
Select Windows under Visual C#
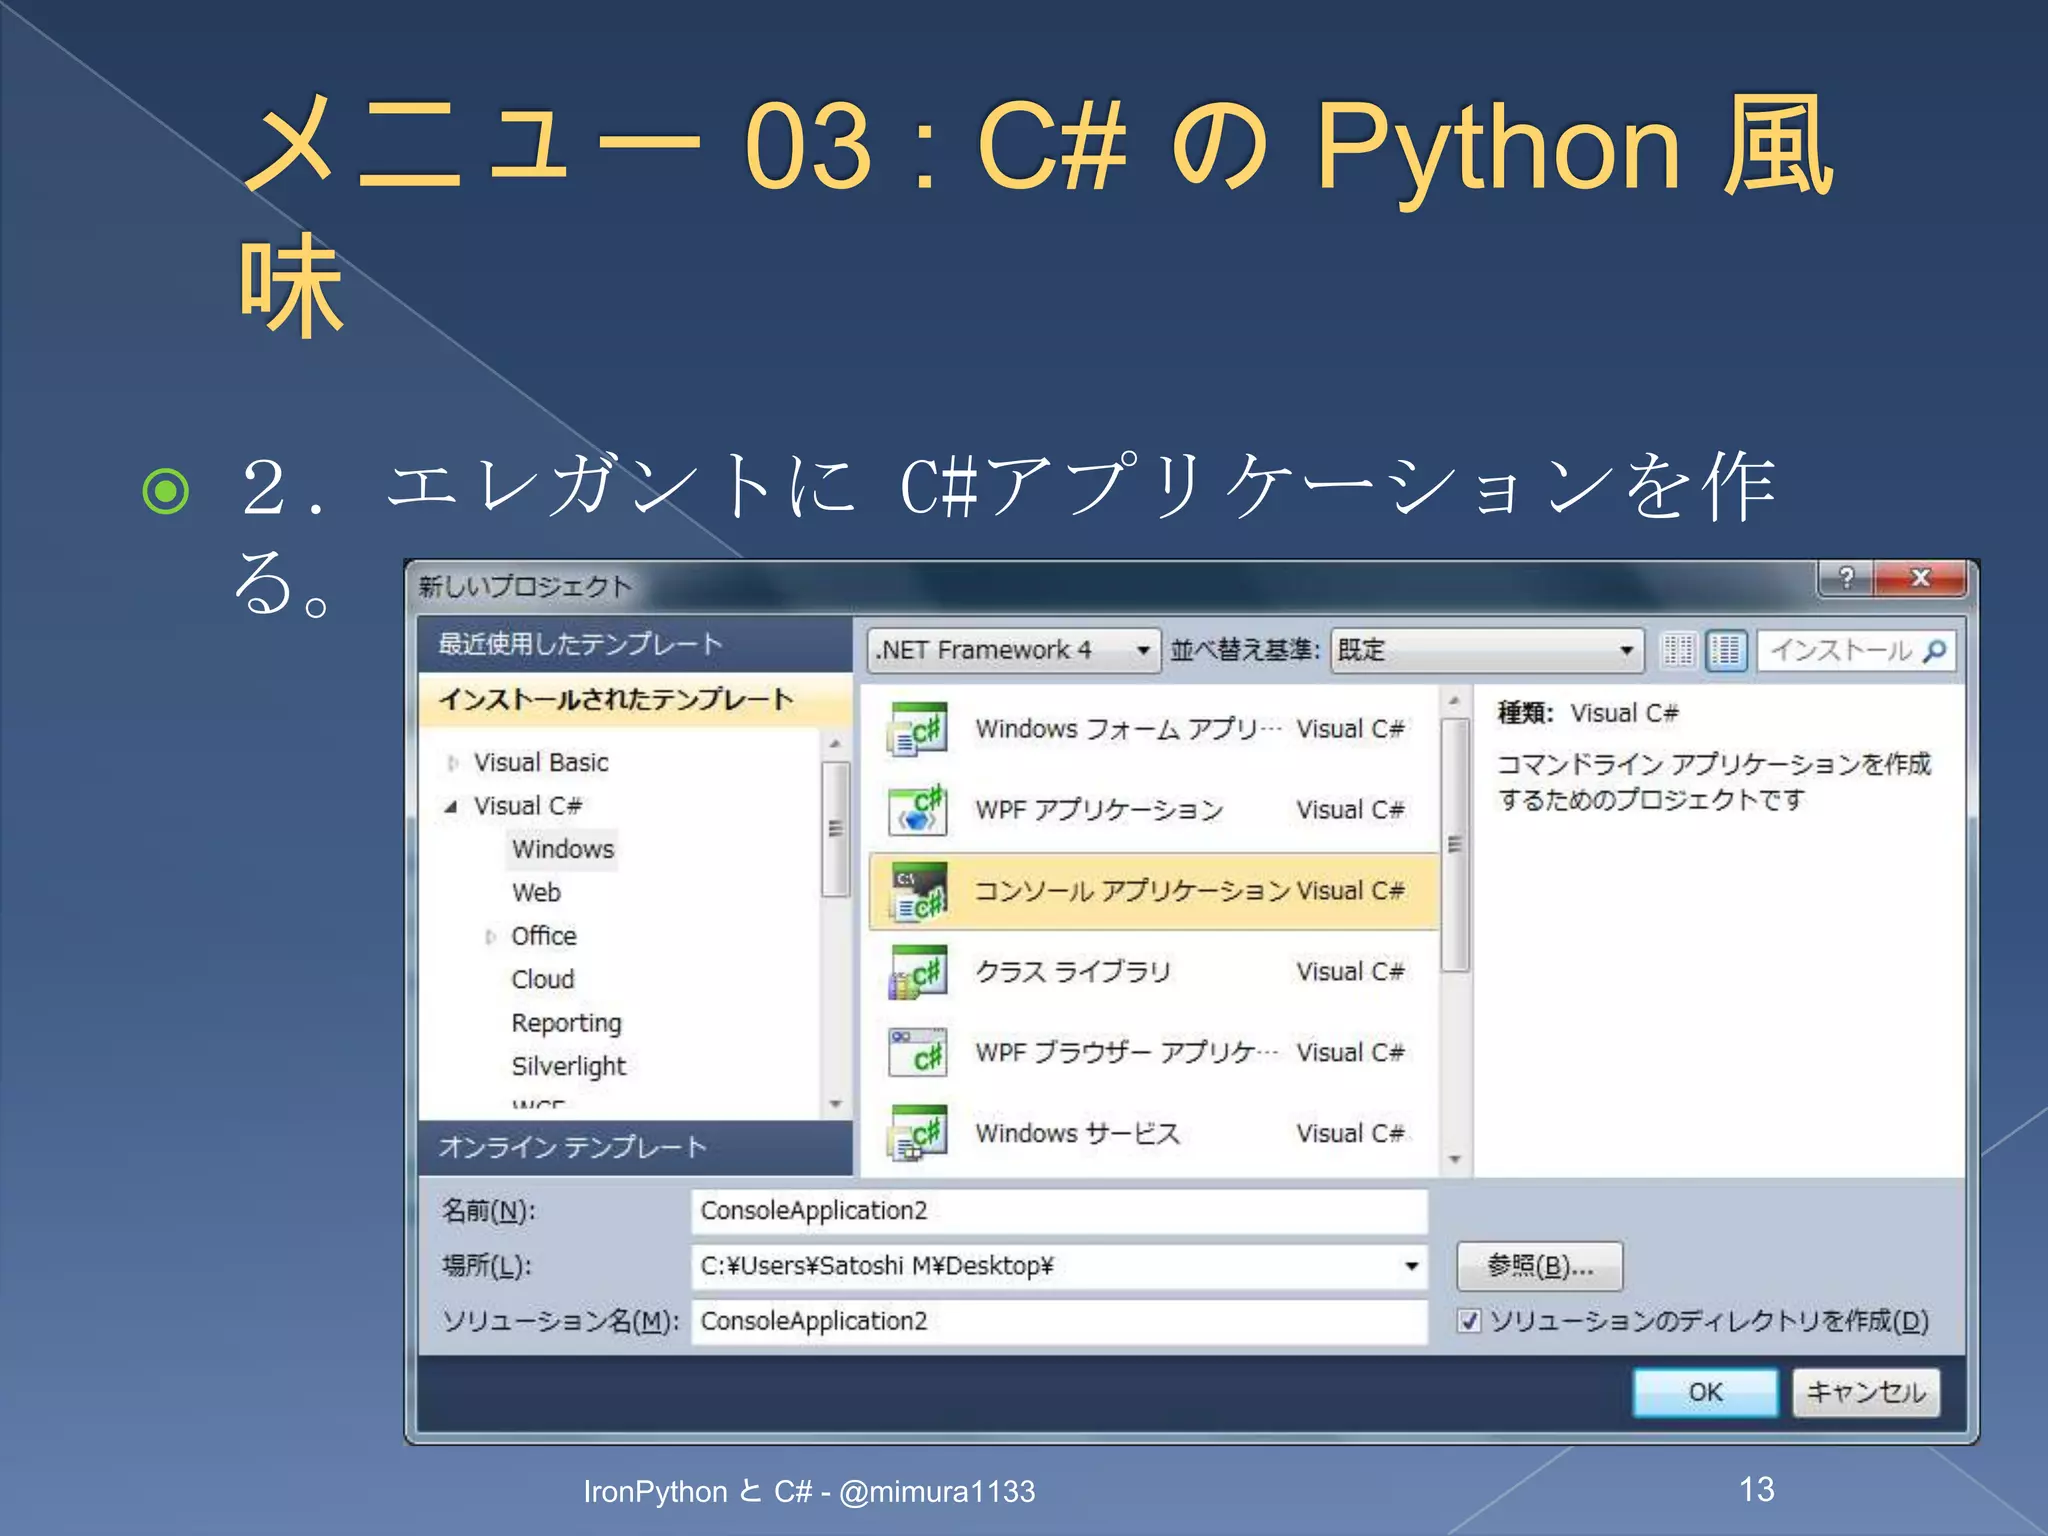coord(563,849)
